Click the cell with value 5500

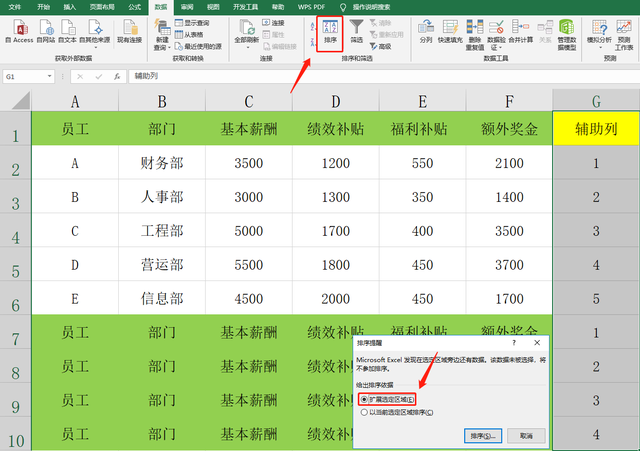[249, 264]
